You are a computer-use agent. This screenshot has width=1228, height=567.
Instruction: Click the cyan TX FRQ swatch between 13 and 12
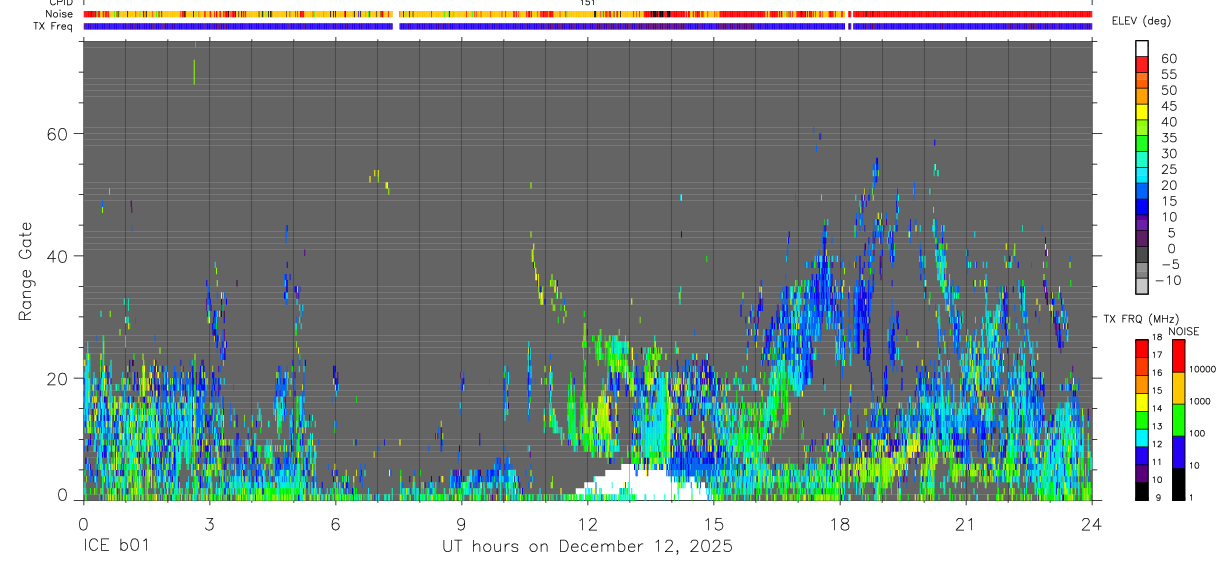point(1142,437)
